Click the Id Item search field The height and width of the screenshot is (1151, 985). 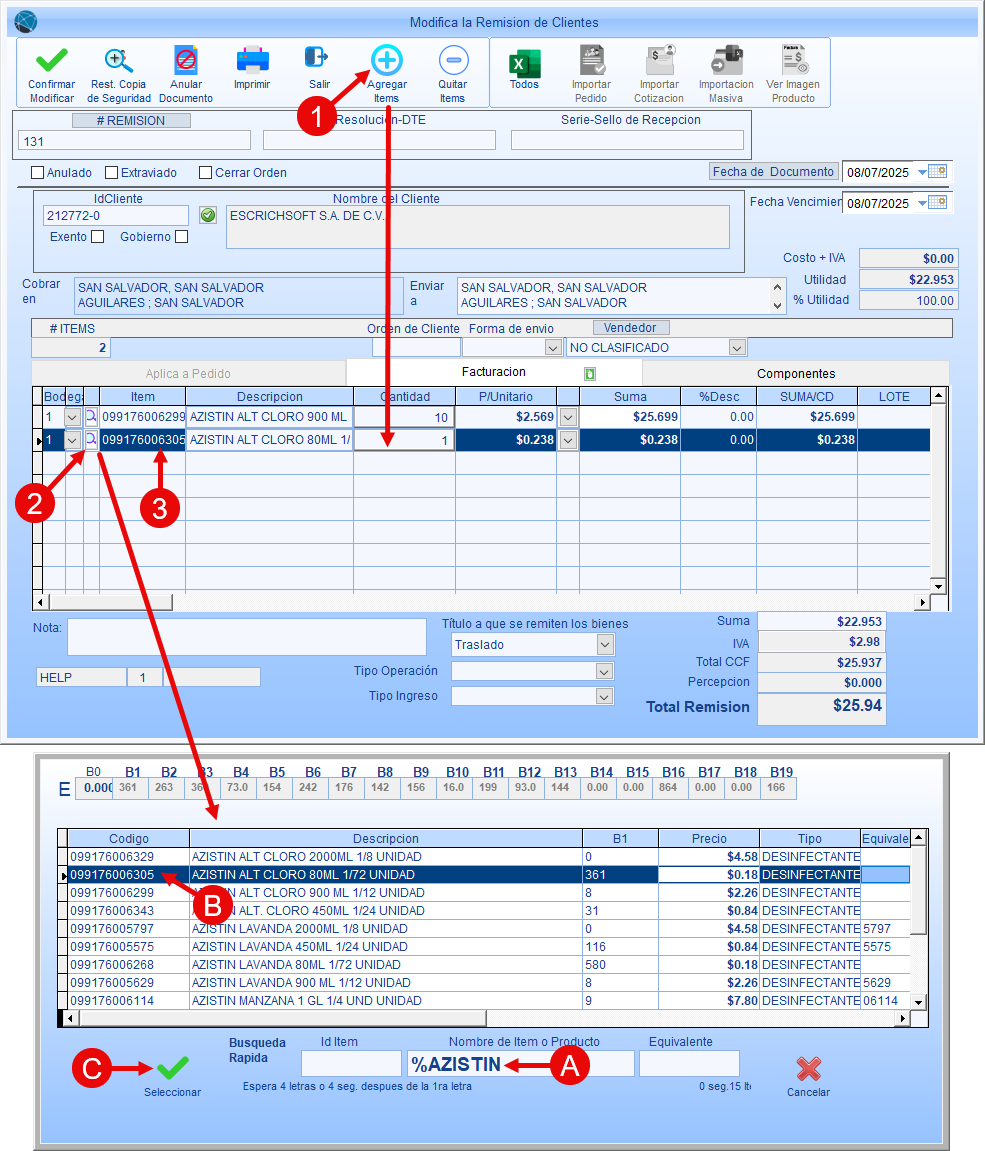[x=351, y=1064]
